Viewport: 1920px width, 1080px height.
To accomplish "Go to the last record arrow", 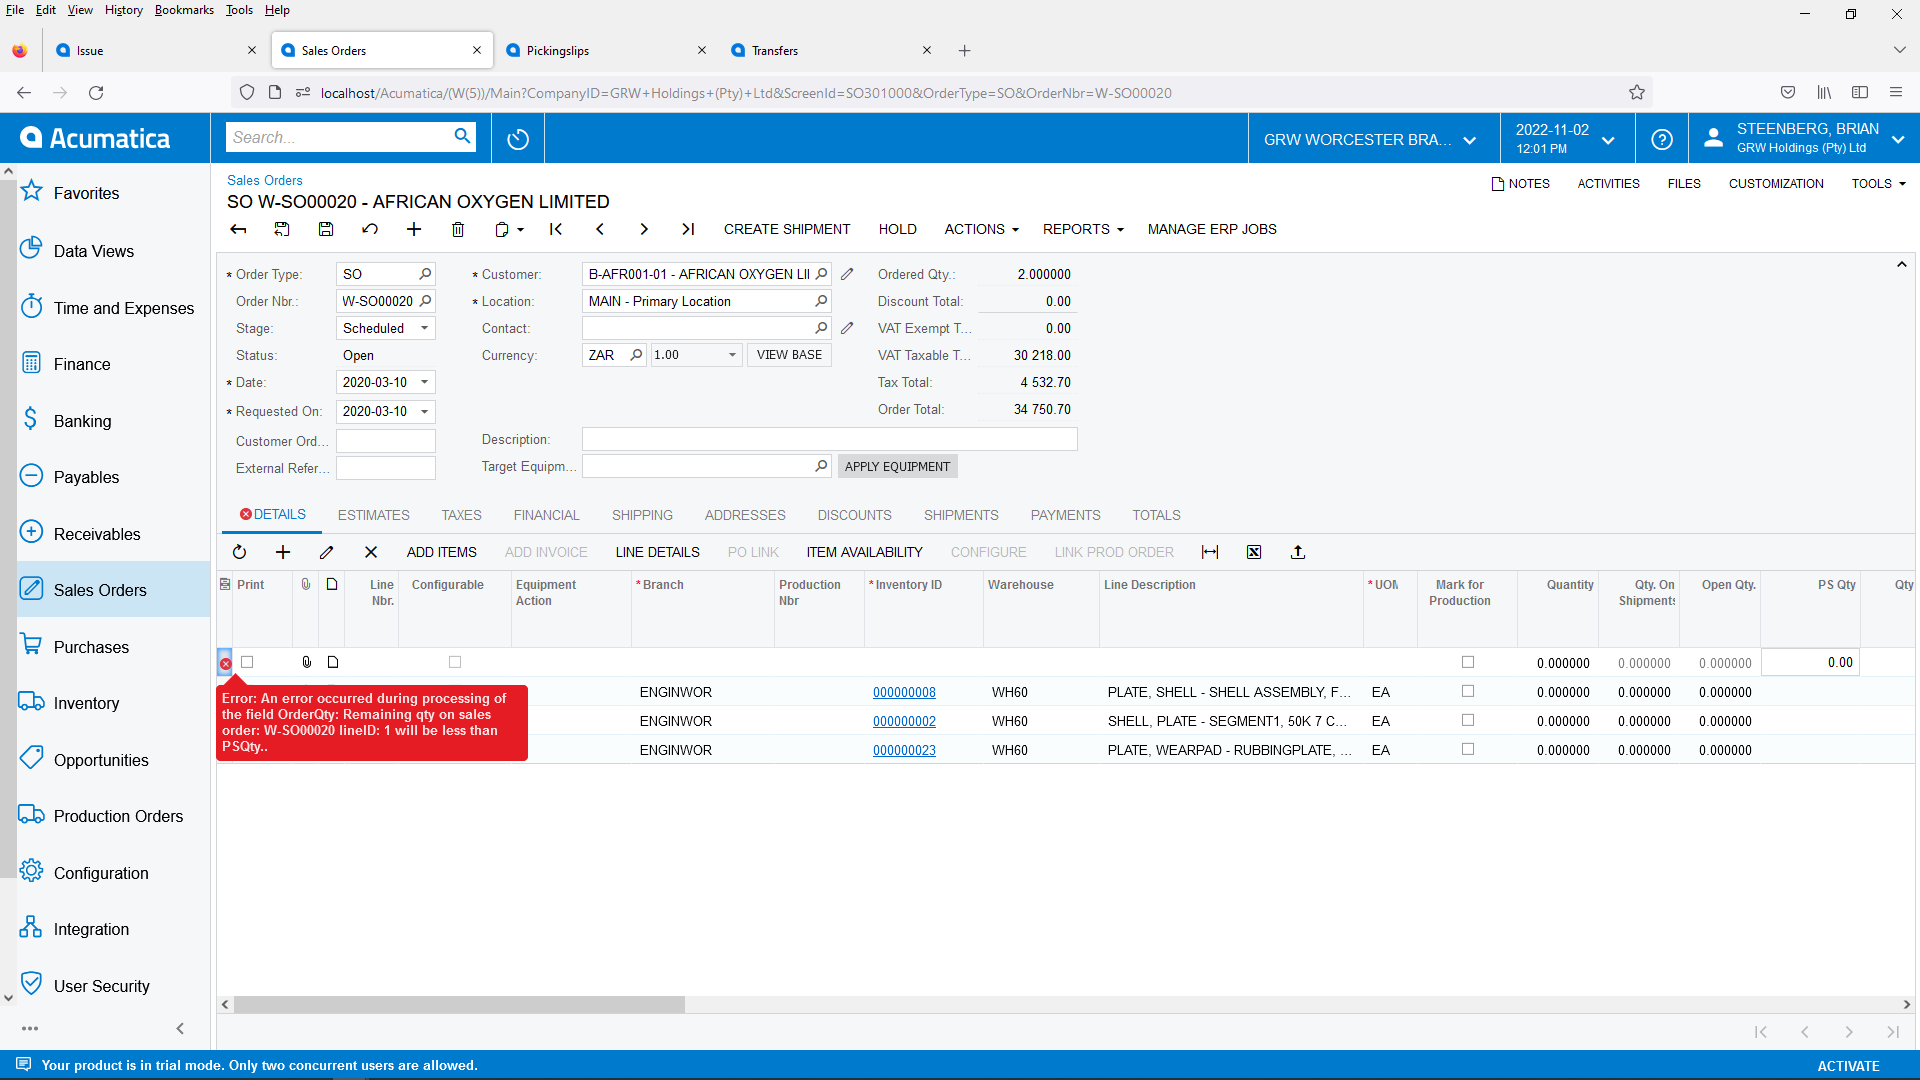I will tap(688, 229).
